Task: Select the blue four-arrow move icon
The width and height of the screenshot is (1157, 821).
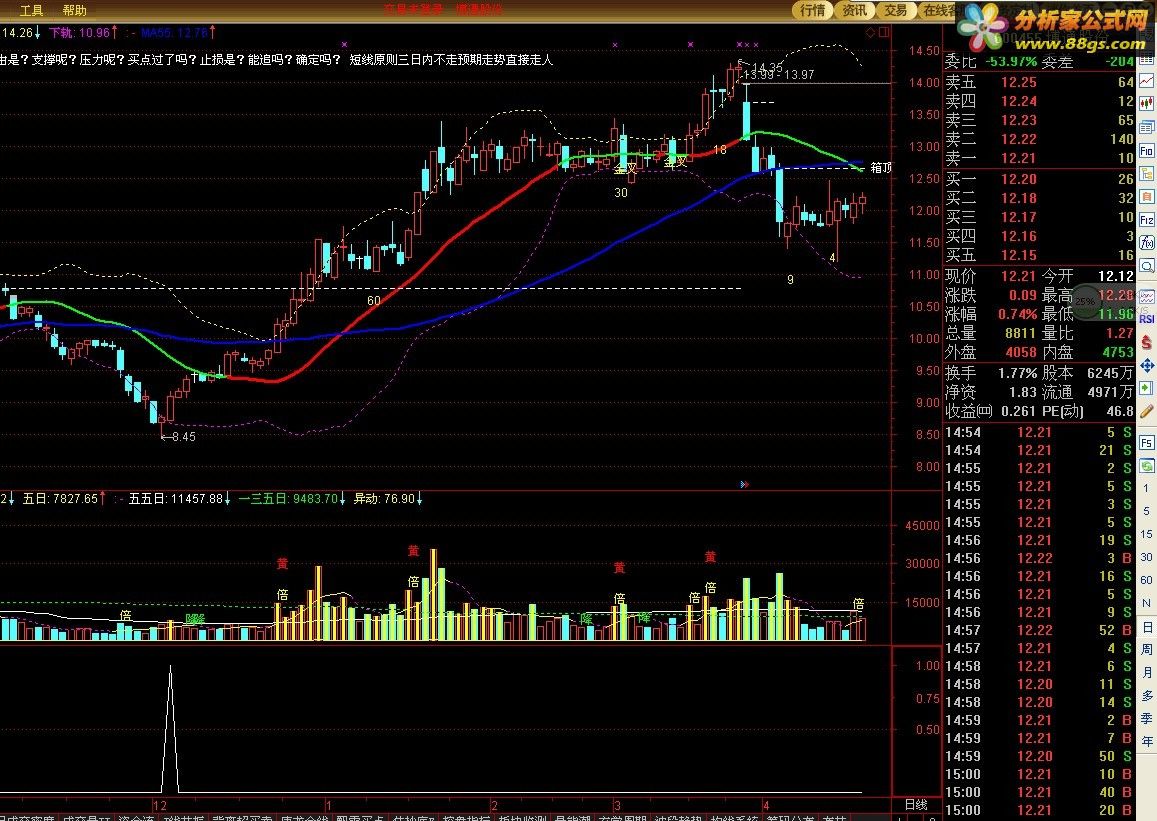Action: 1147,365
